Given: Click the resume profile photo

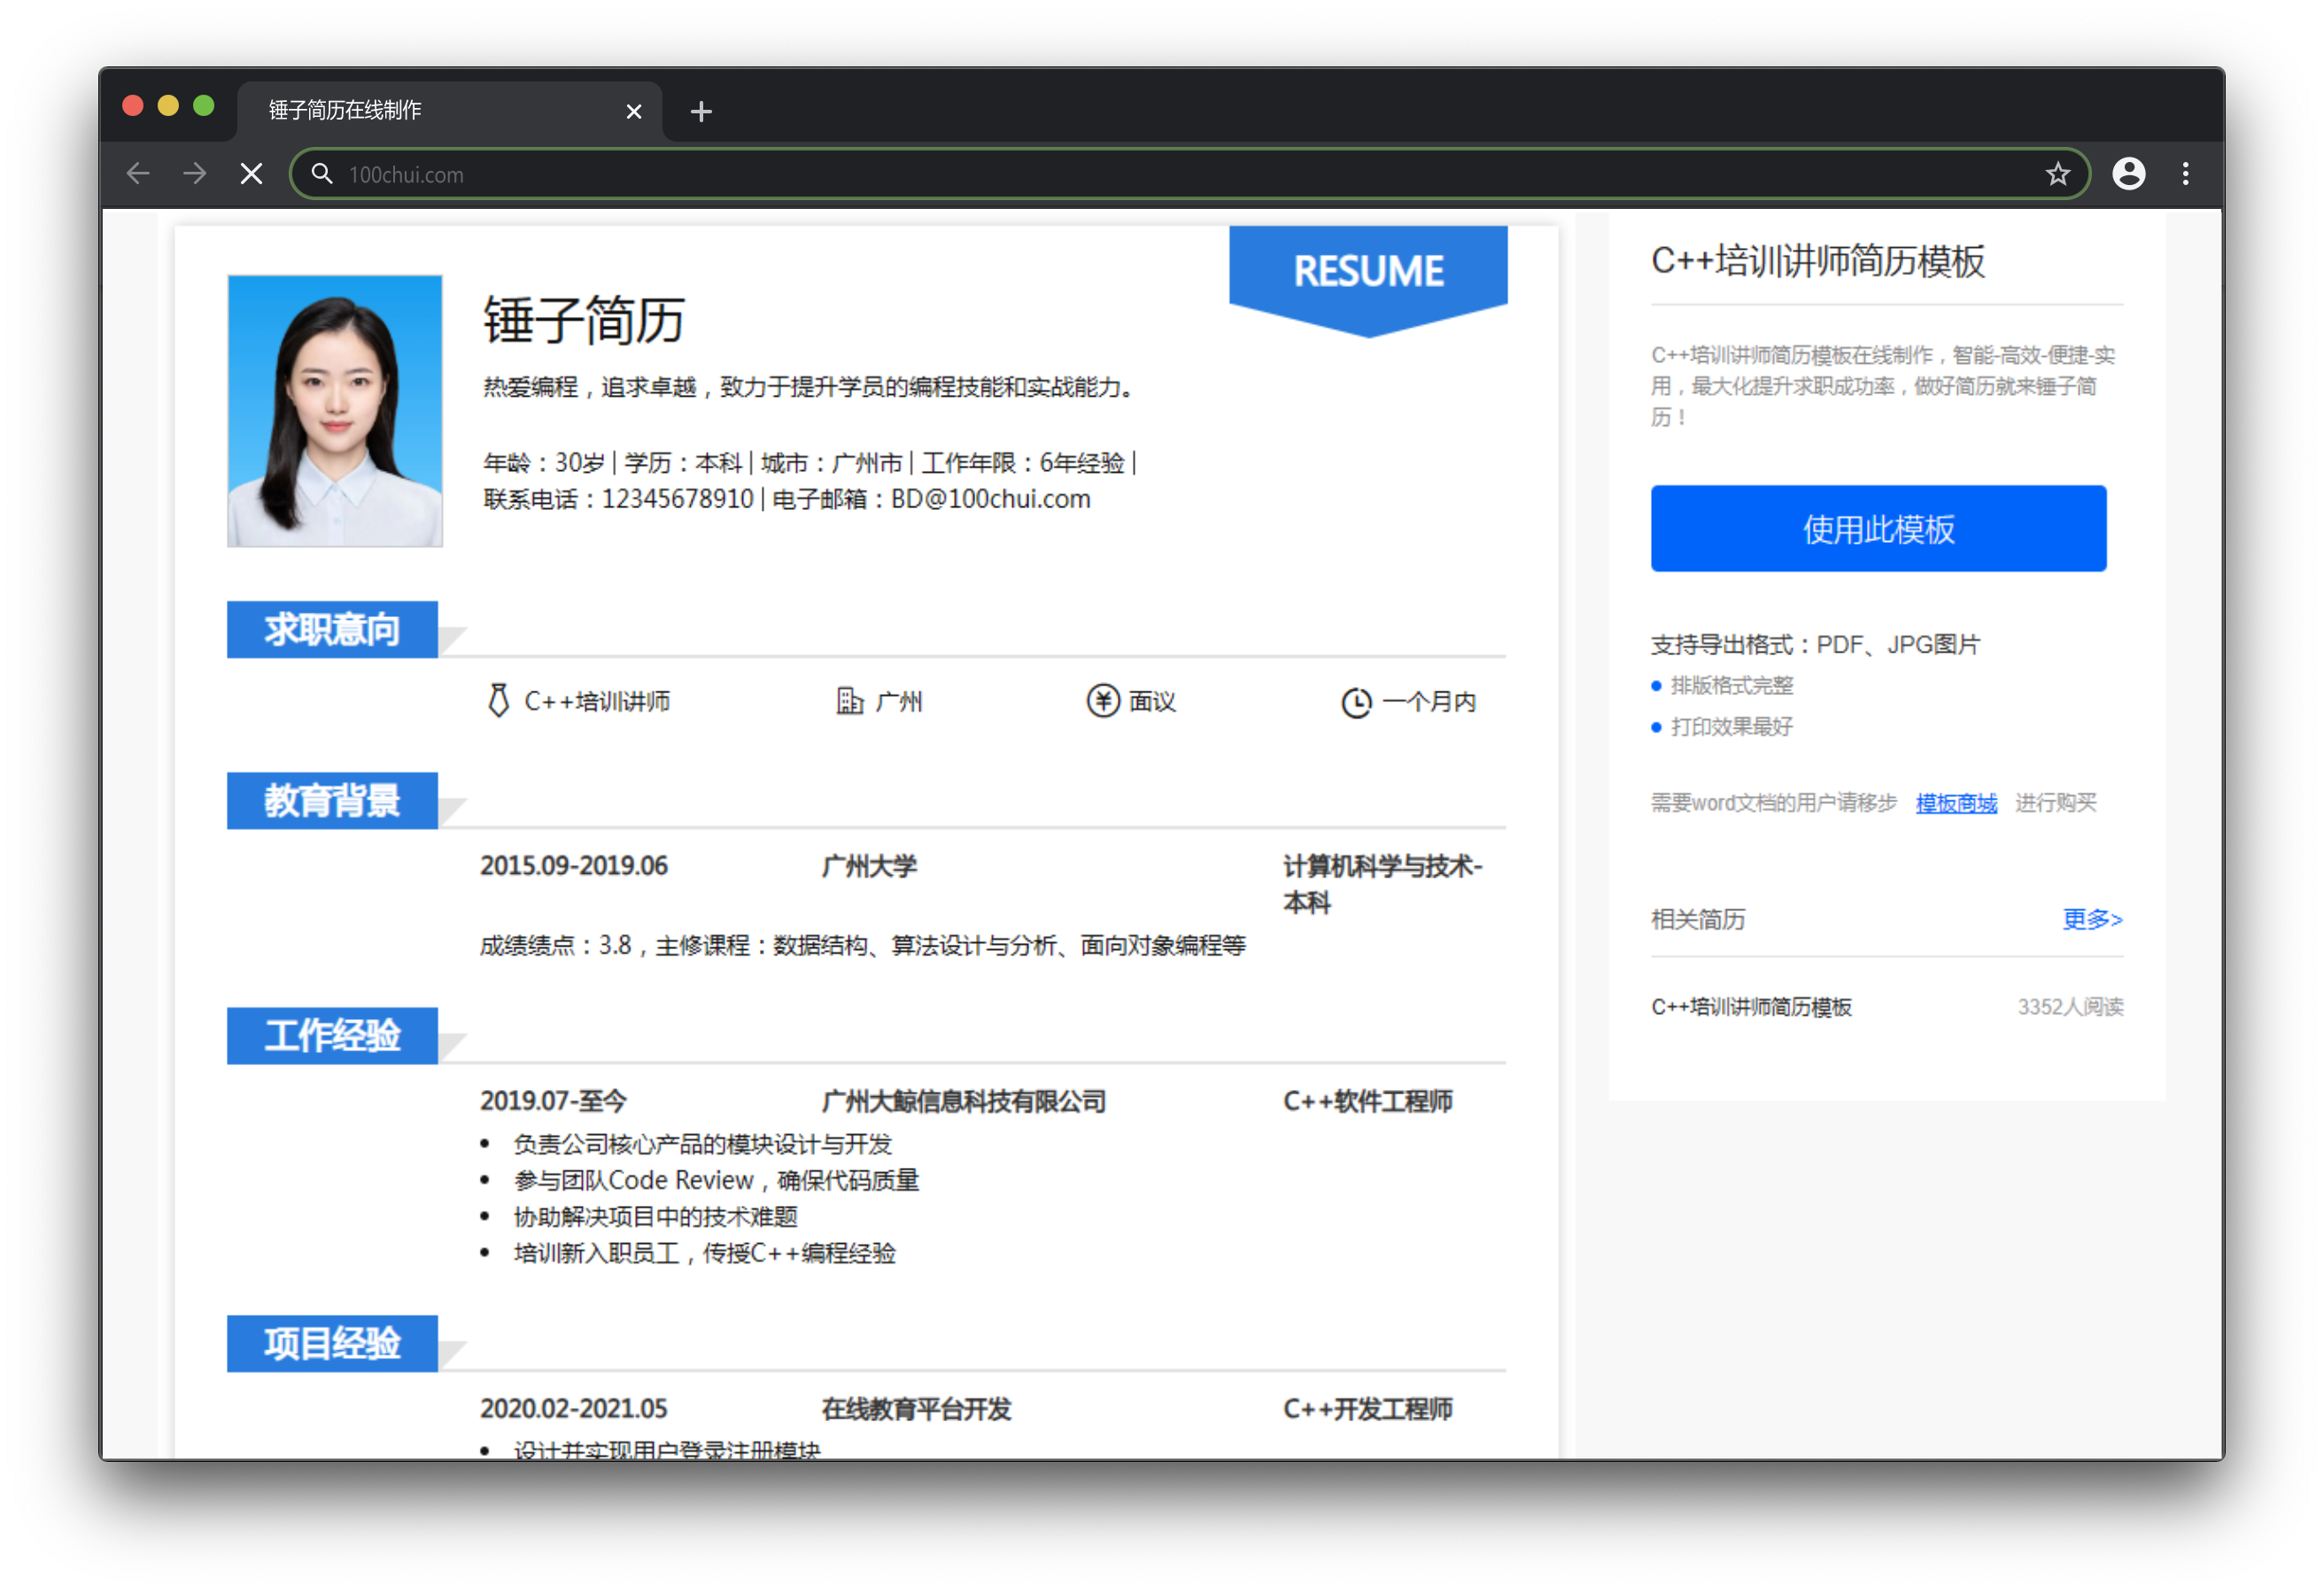Looking at the screenshot, I should pyautogui.click(x=335, y=411).
